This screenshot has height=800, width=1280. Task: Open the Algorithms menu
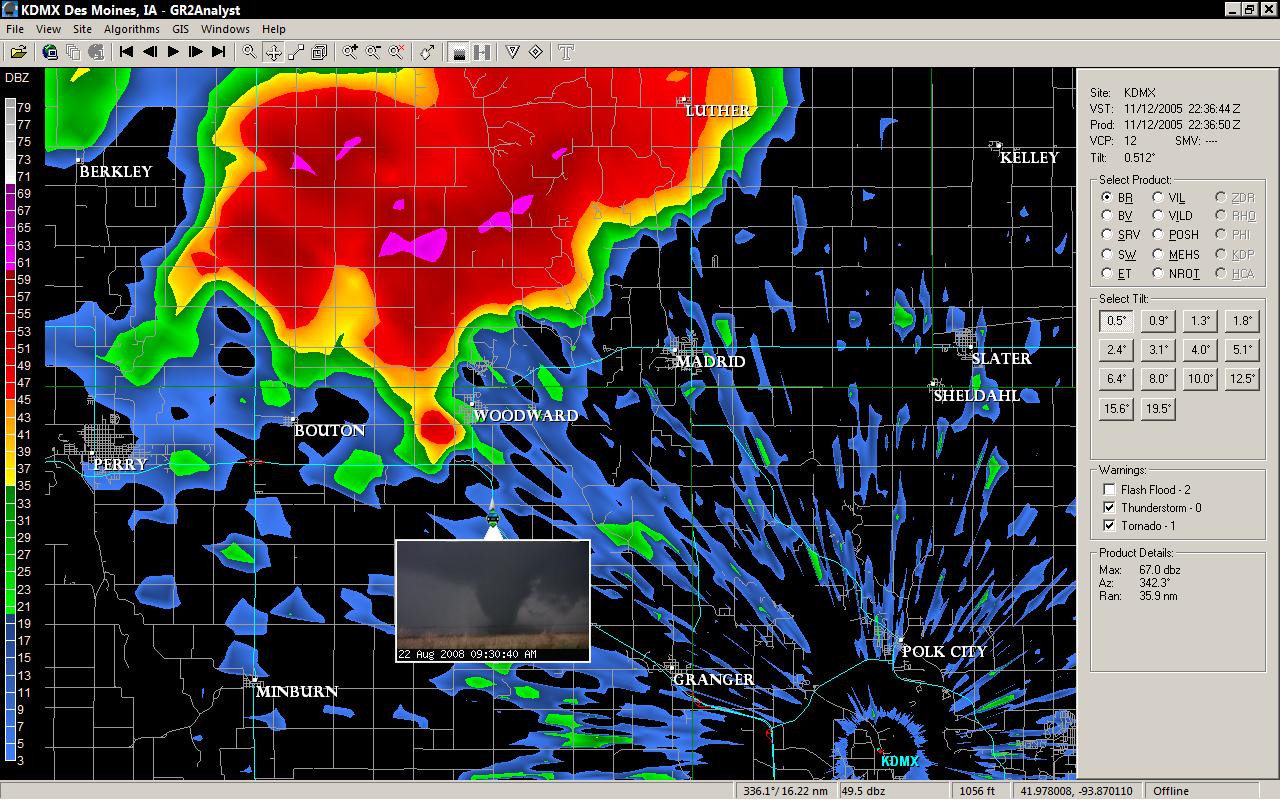(x=131, y=29)
